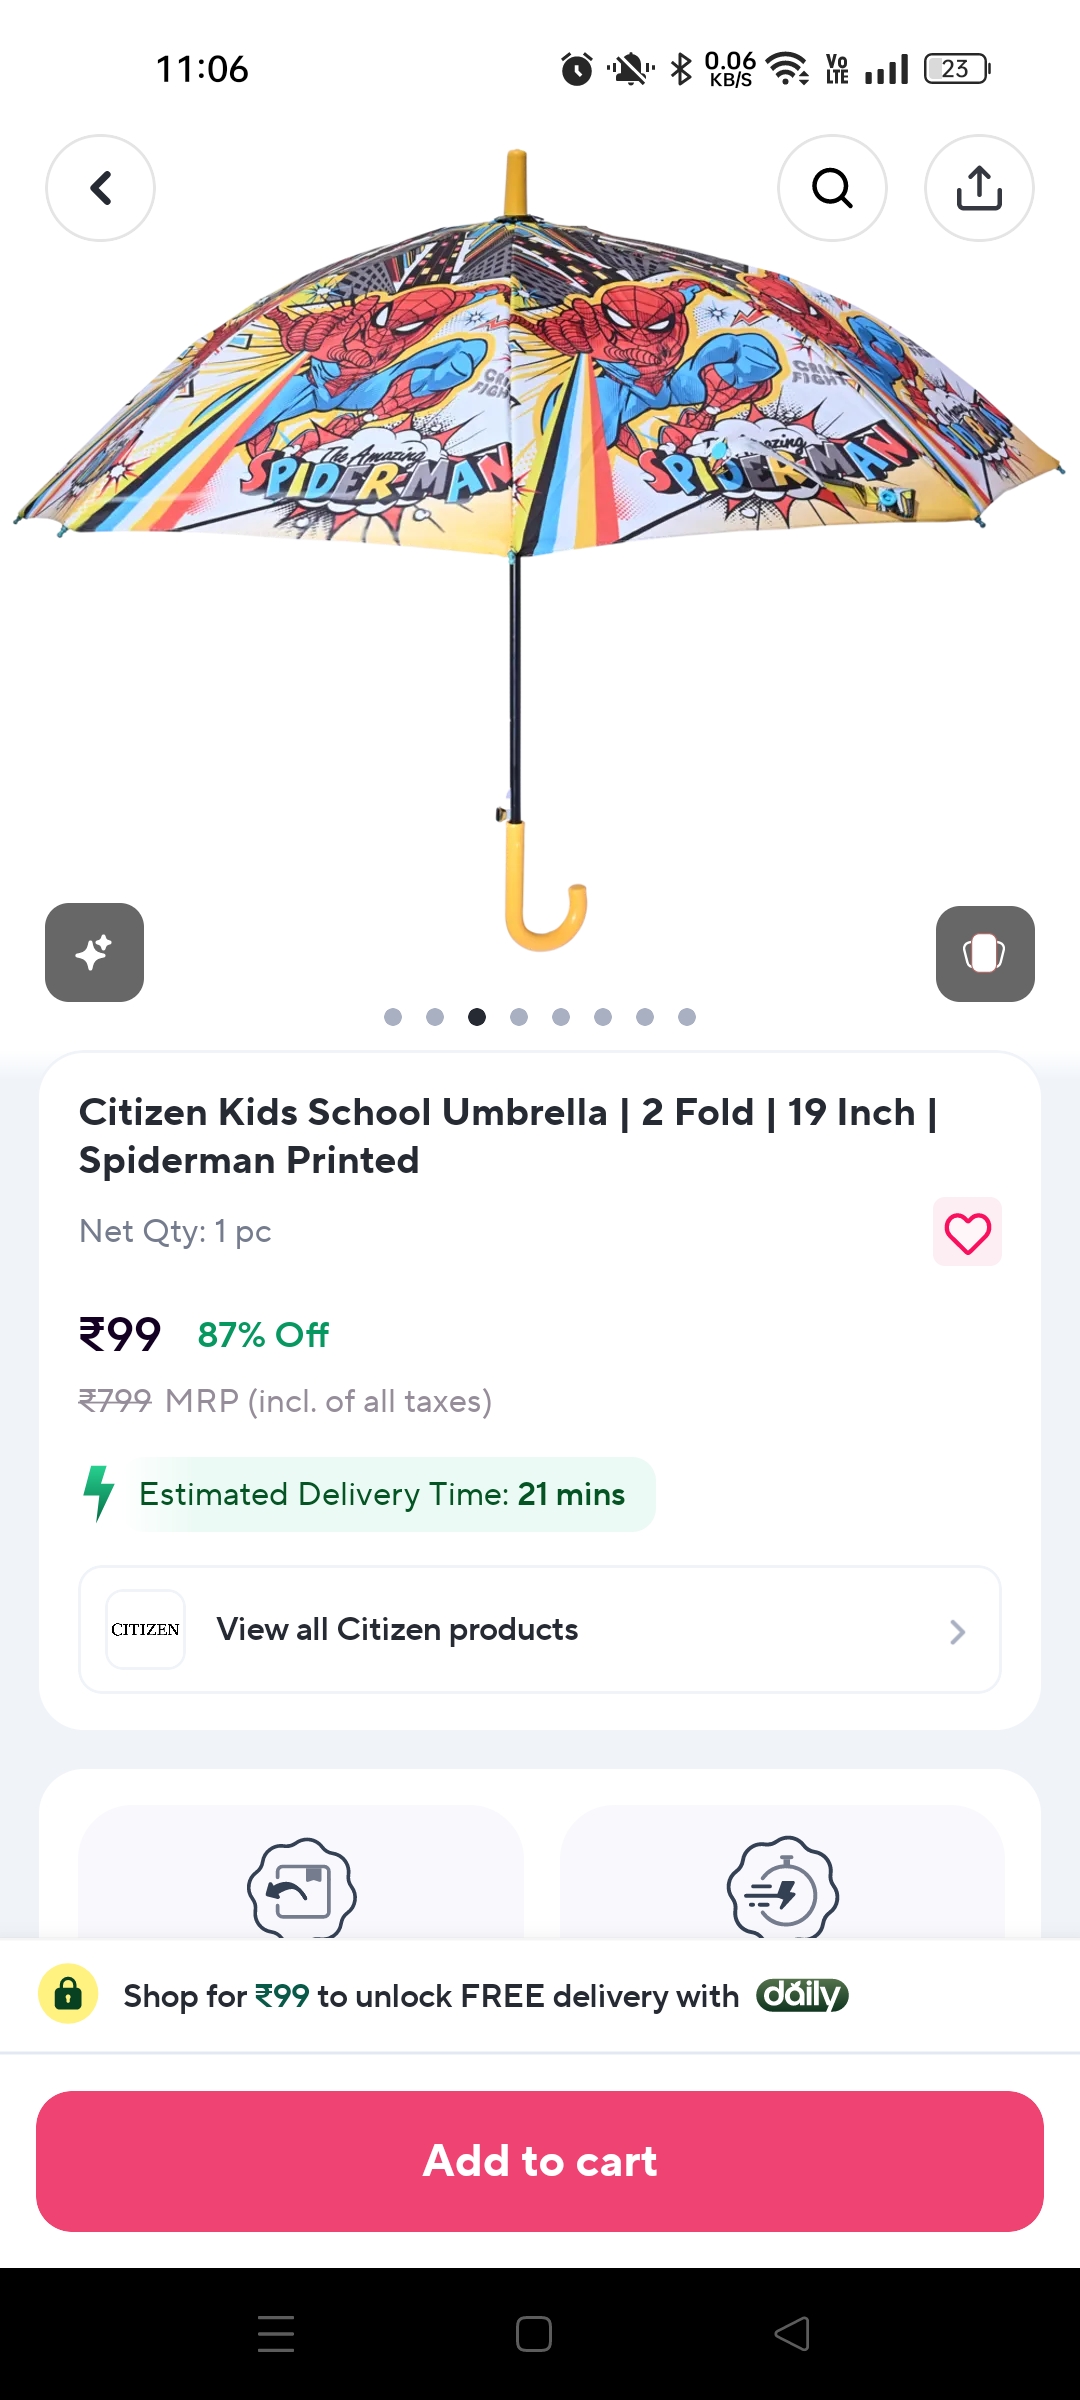Tap the return policy badge icon
Image resolution: width=1080 pixels, height=2400 pixels.
pyautogui.click(x=301, y=1888)
